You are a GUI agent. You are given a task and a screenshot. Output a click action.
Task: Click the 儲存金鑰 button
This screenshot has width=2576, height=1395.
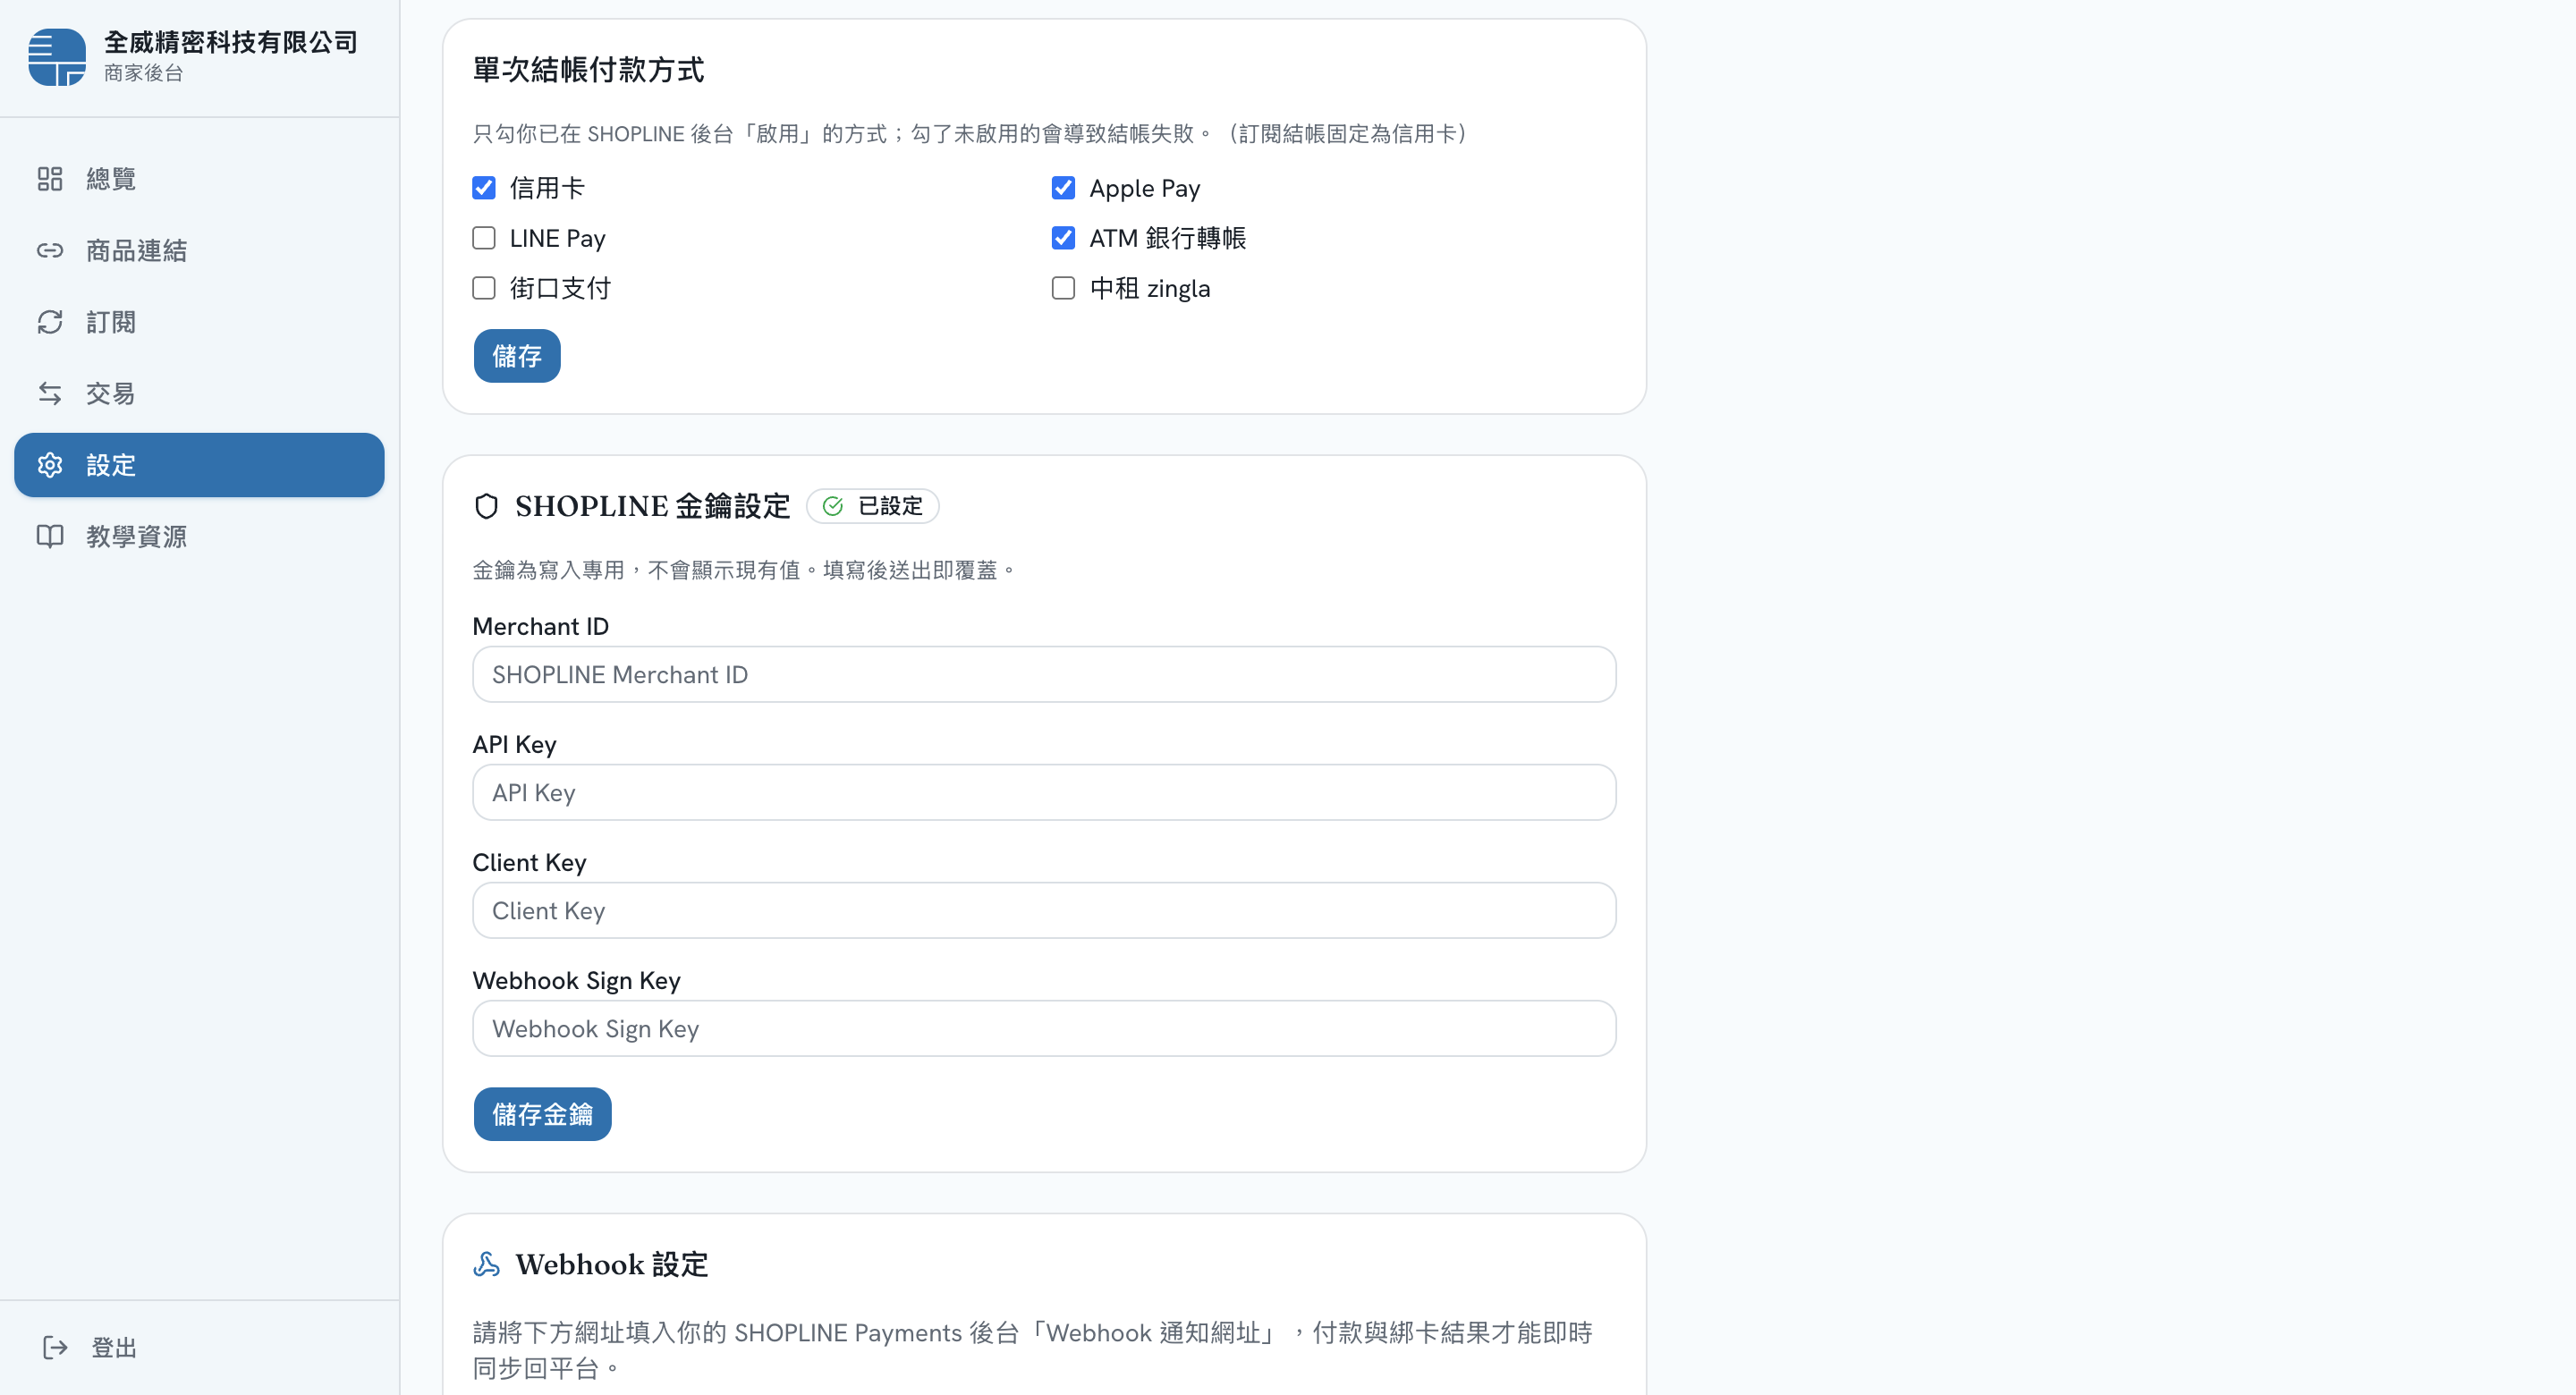pyautogui.click(x=542, y=1114)
